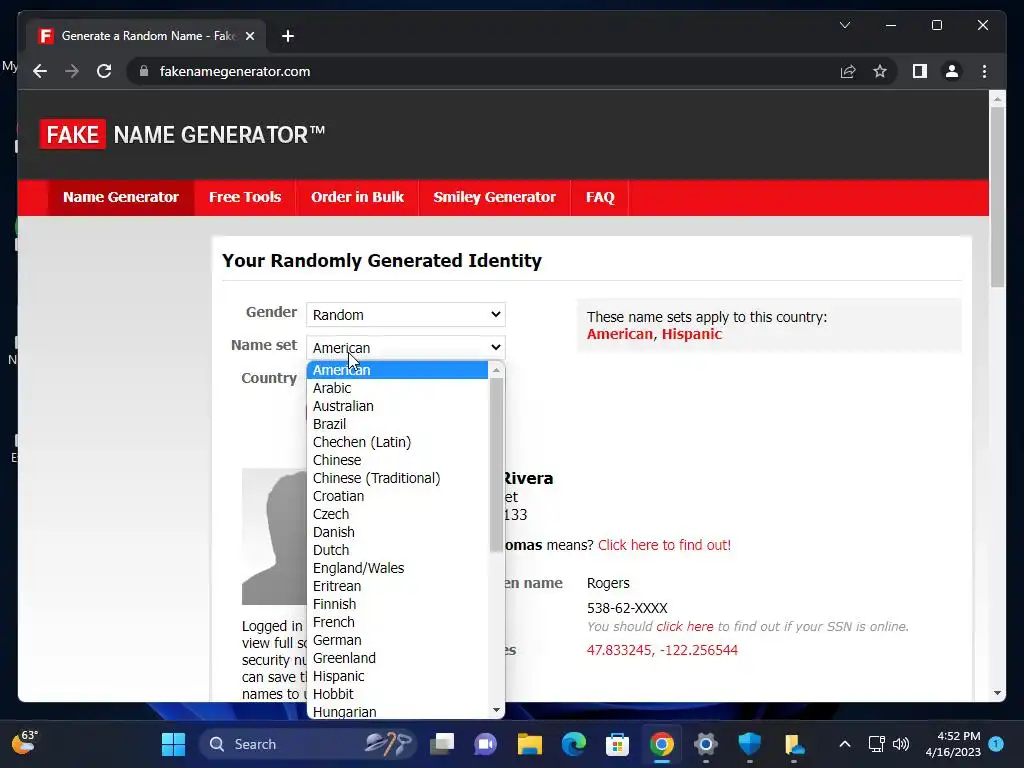The height and width of the screenshot is (768, 1024).
Task: Open Task View in the taskbar
Action: coord(442,744)
